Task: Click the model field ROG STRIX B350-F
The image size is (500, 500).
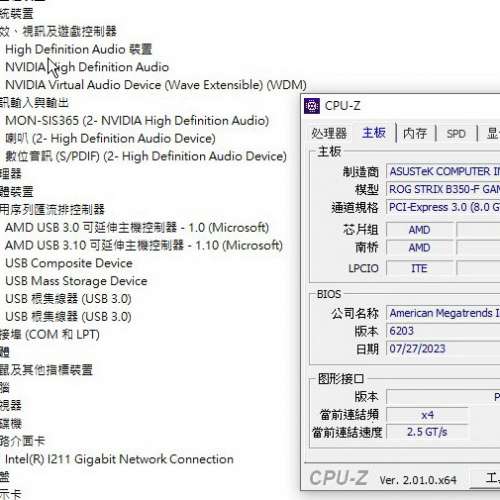Action: (x=443, y=189)
